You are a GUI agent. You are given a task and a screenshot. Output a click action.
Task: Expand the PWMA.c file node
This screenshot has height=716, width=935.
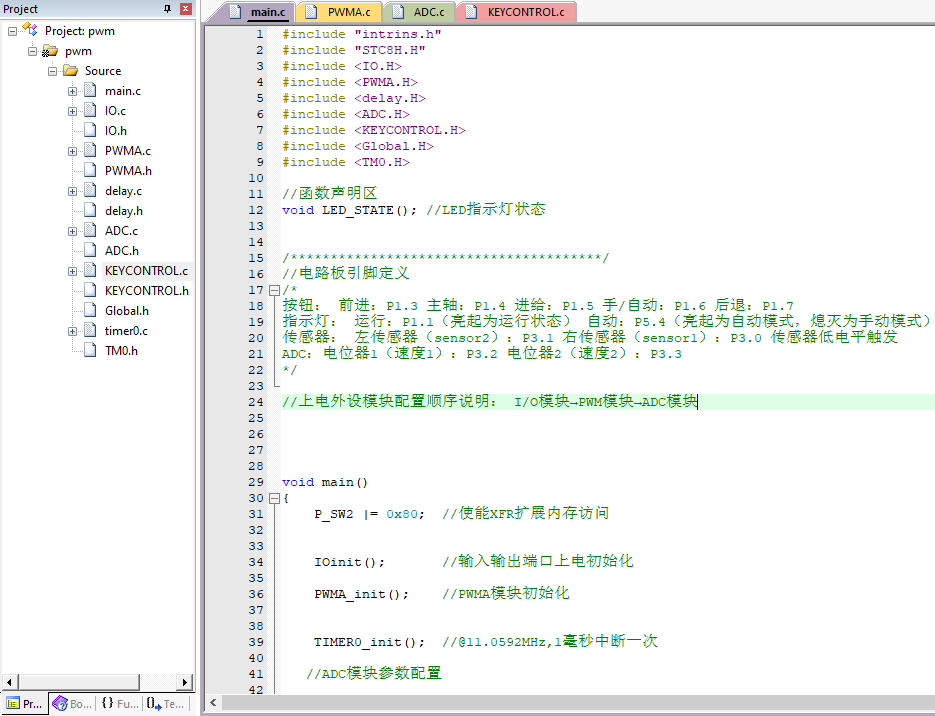click(x=72, y=151)
